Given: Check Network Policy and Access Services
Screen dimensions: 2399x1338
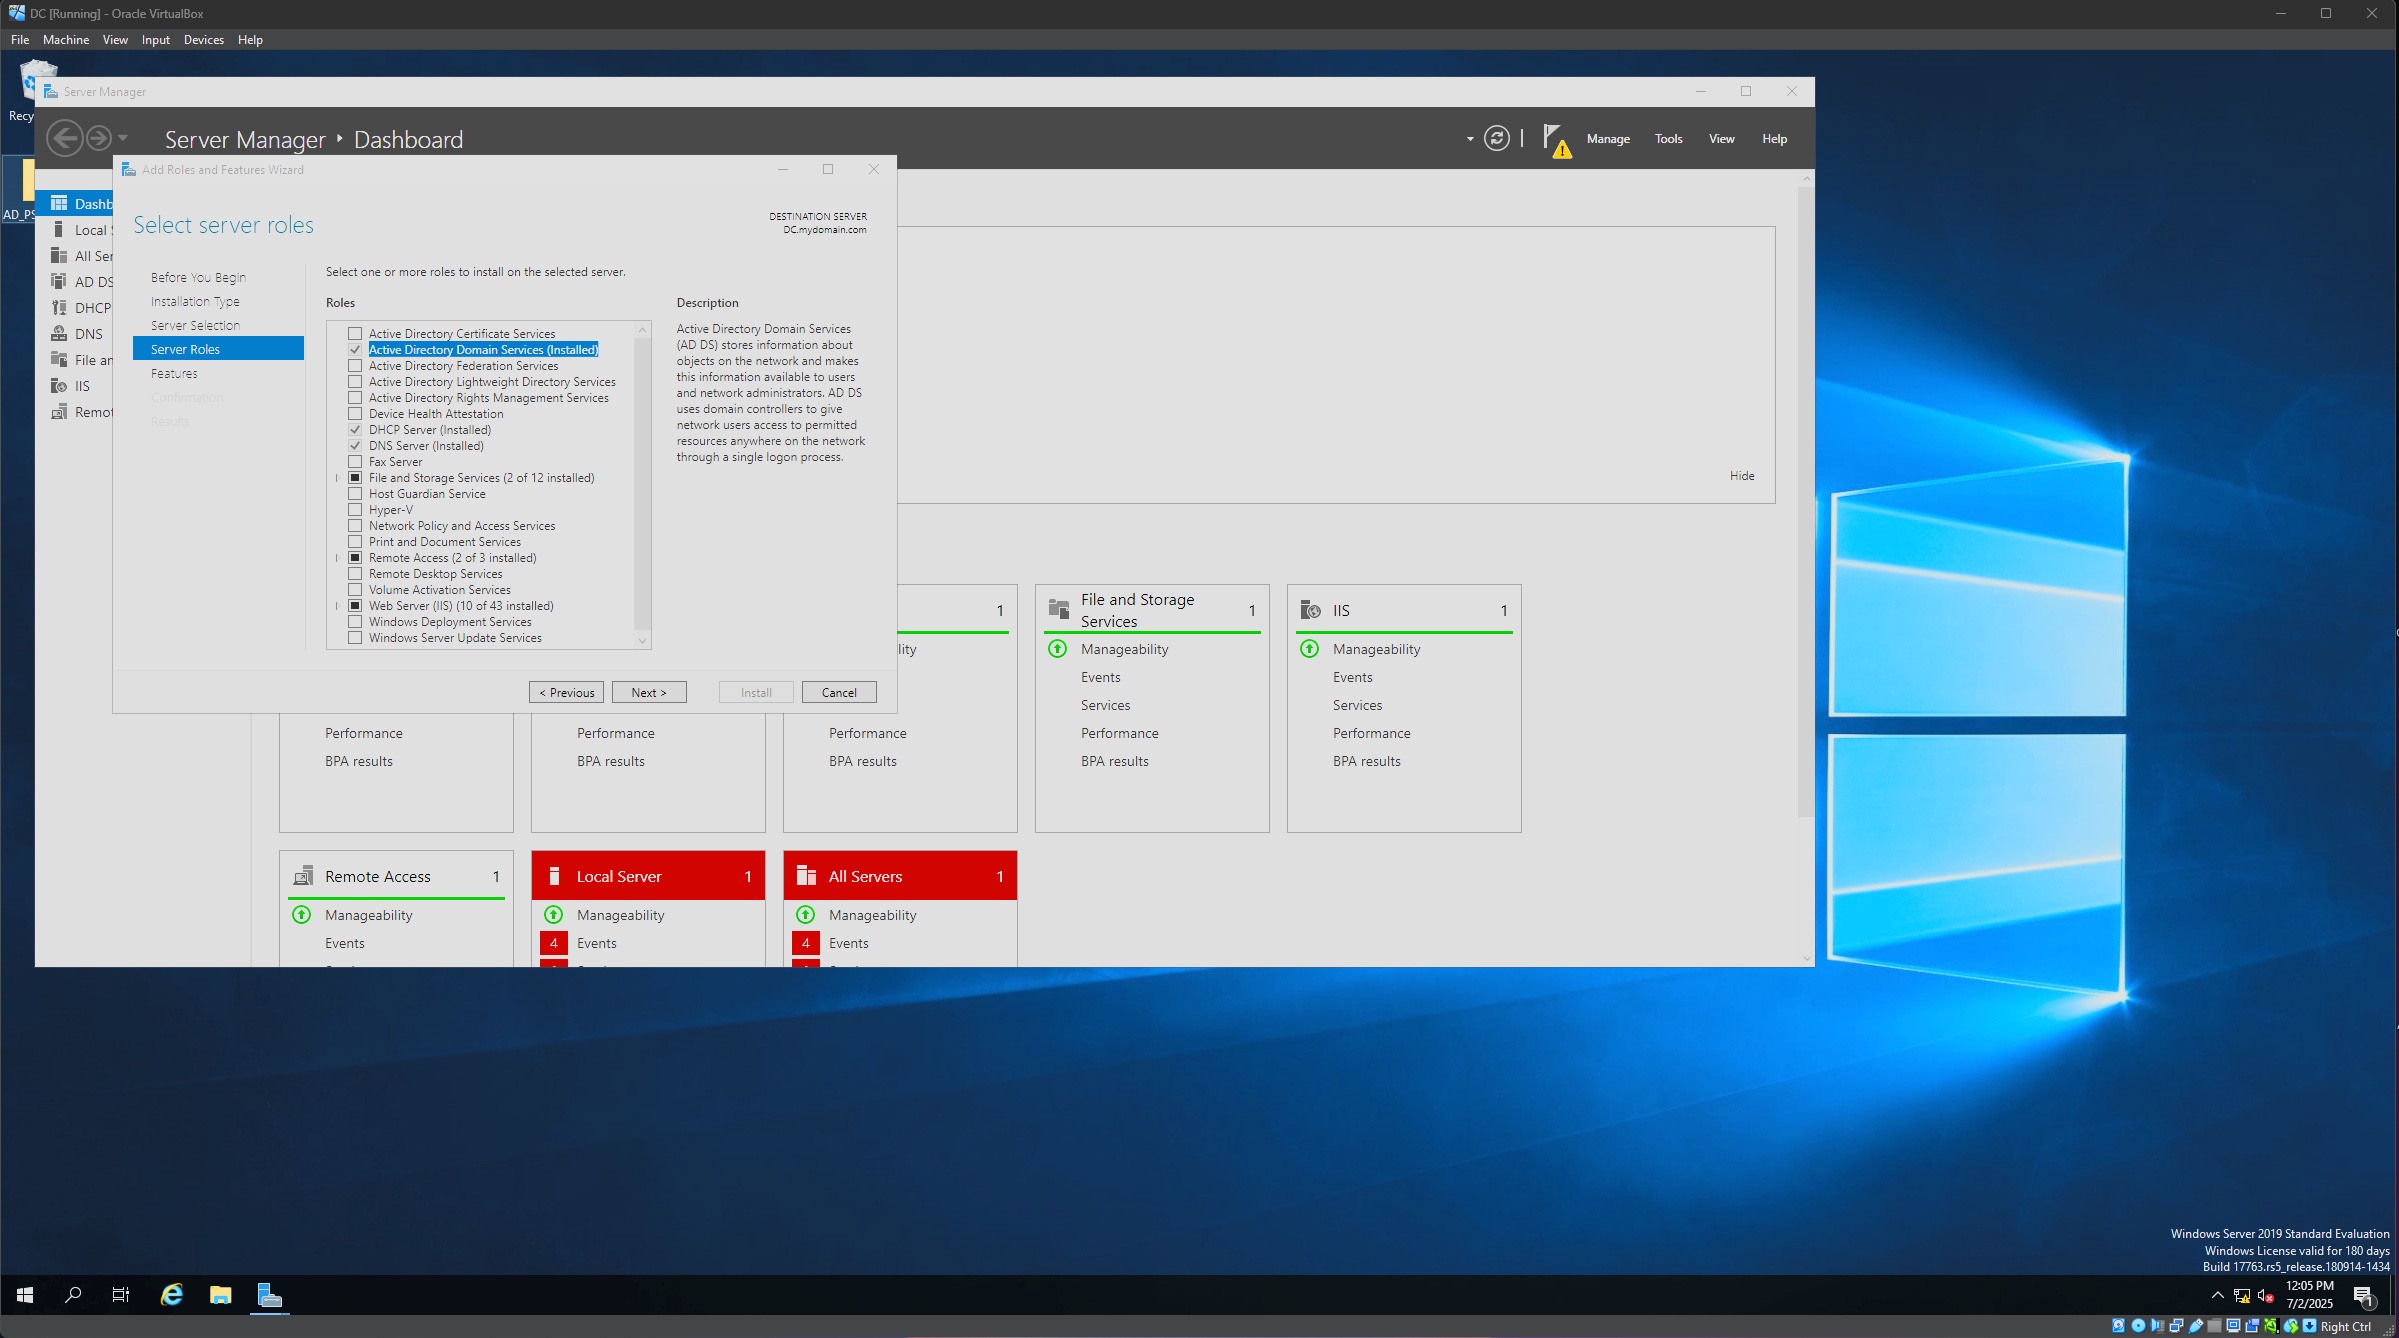Looking at the screenshot, I should click(x=355, y=526).
